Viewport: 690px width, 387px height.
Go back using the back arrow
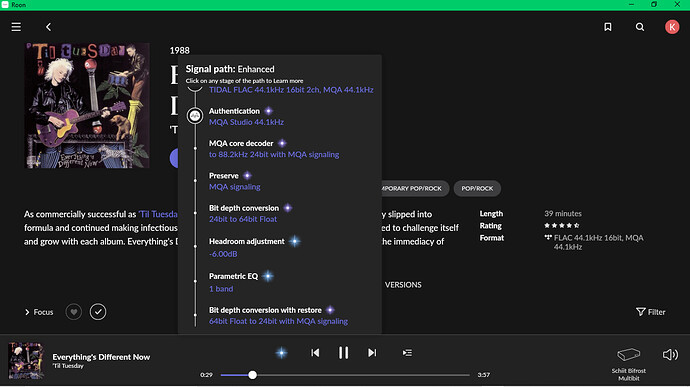tap(48, 27)
